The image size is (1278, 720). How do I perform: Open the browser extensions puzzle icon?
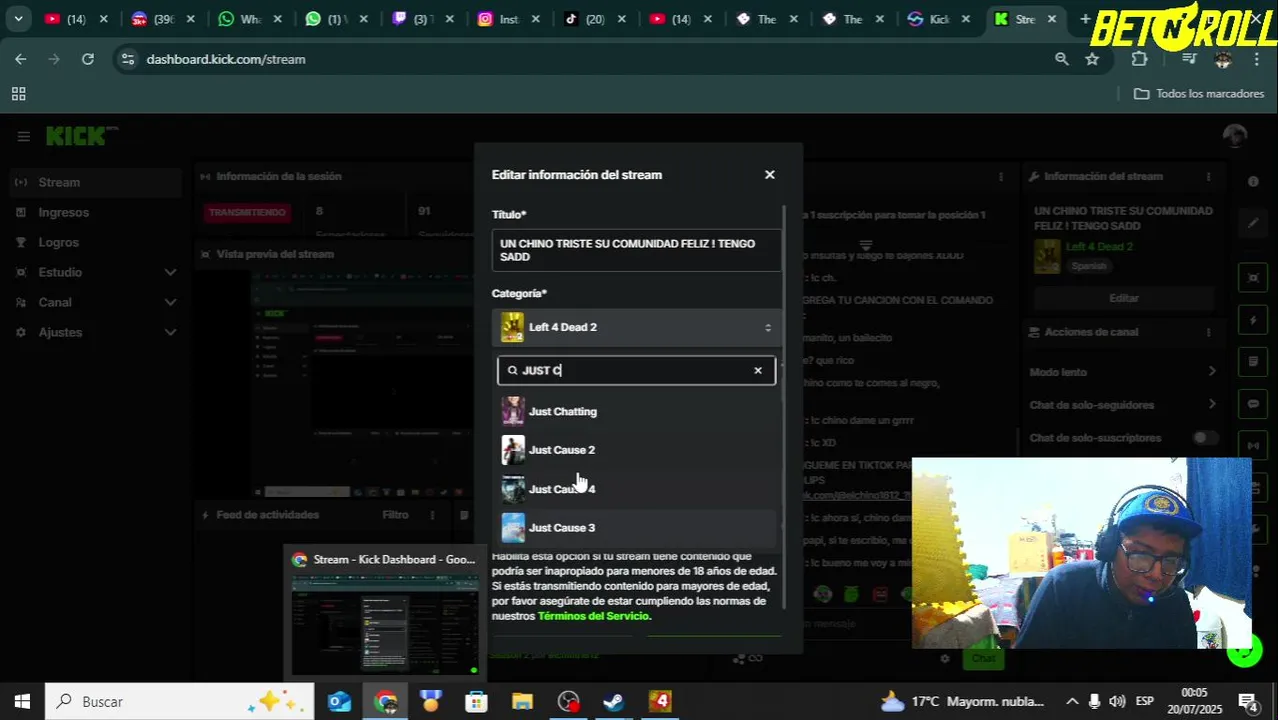click(1139, 59)
